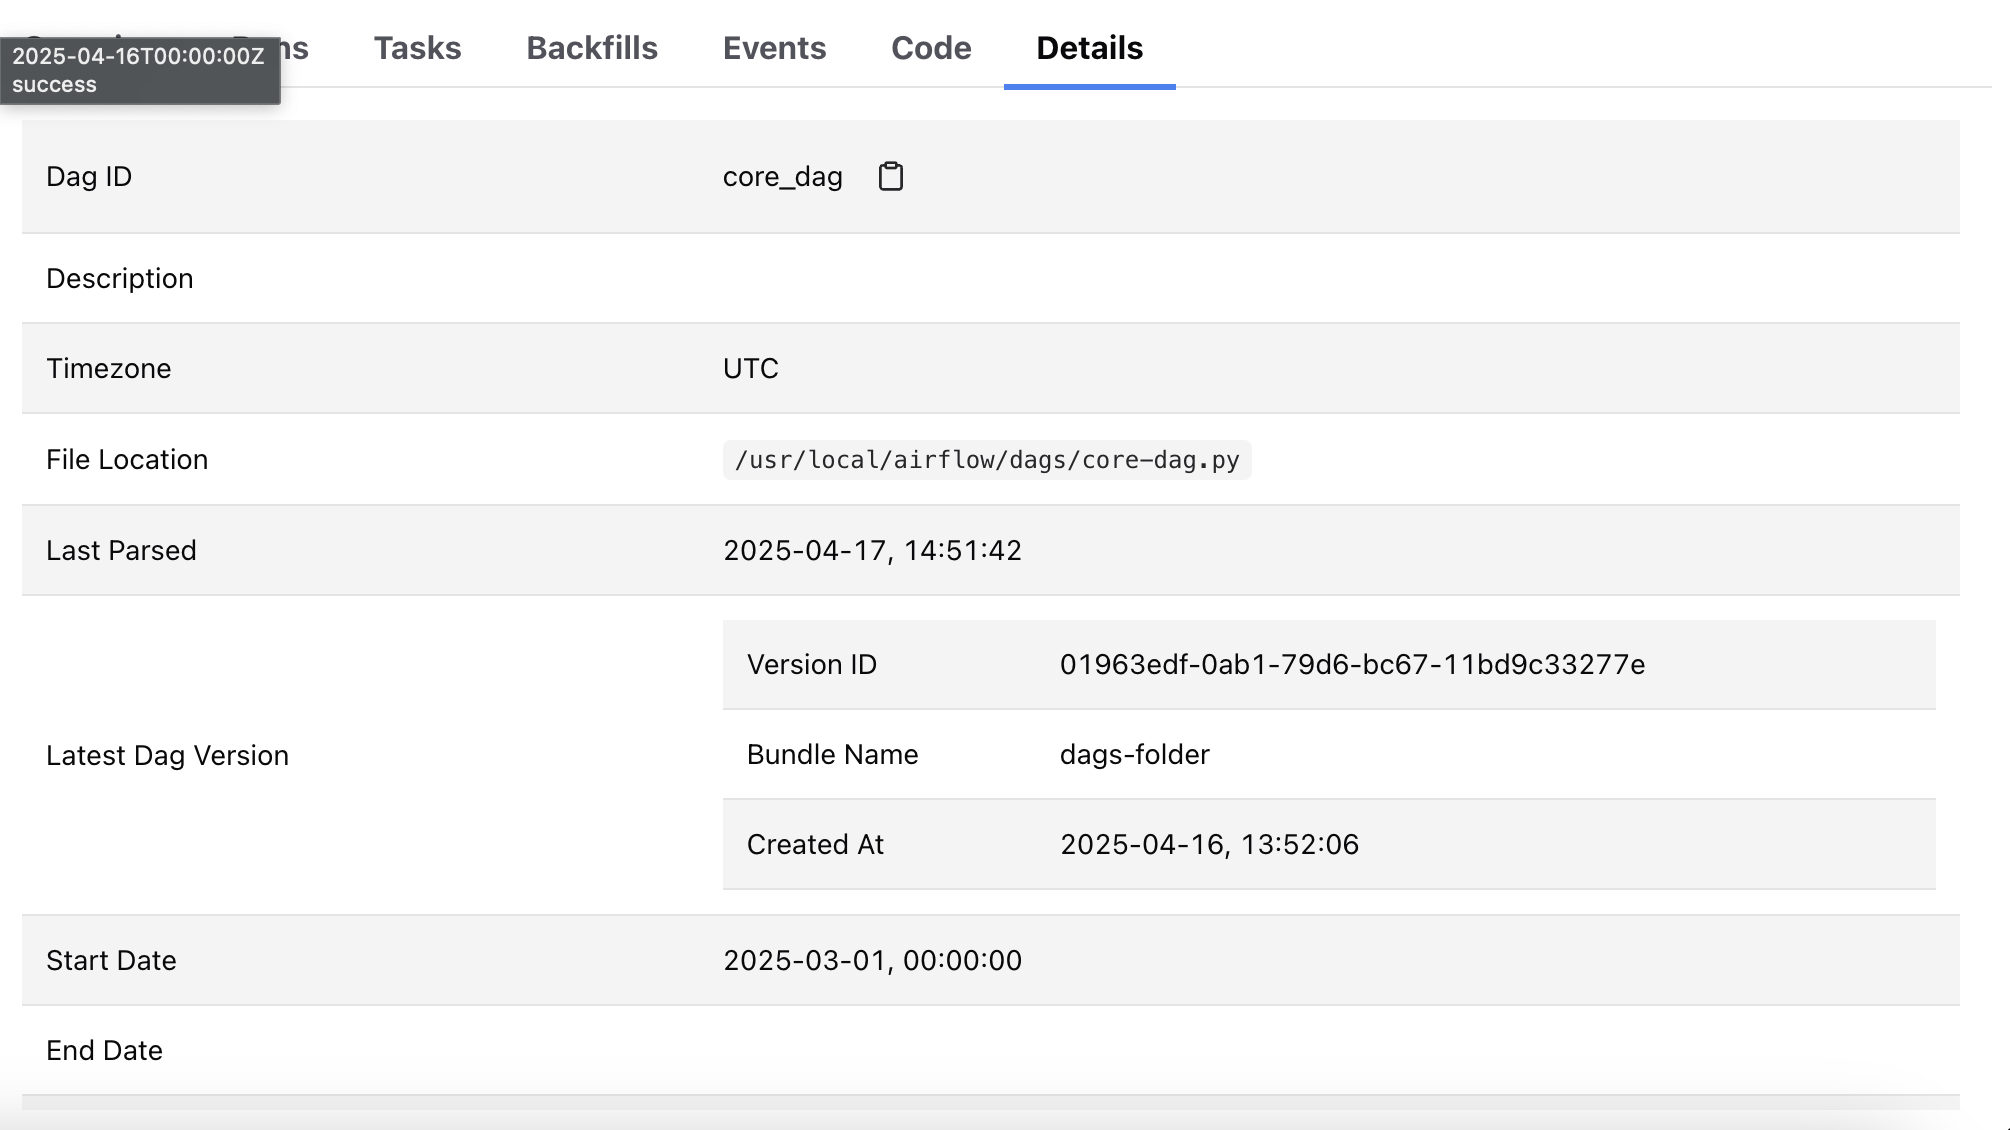The width and height of the screenshot is (2010, 1130).
Task: Select the Details tab
Action: coord(1089,48)
